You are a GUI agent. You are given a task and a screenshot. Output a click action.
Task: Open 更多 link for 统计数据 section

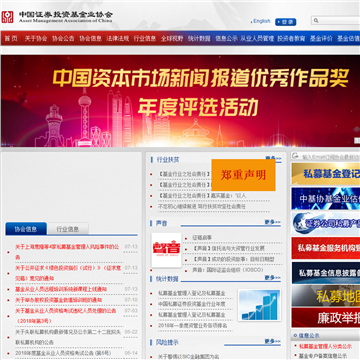(273, 277)
